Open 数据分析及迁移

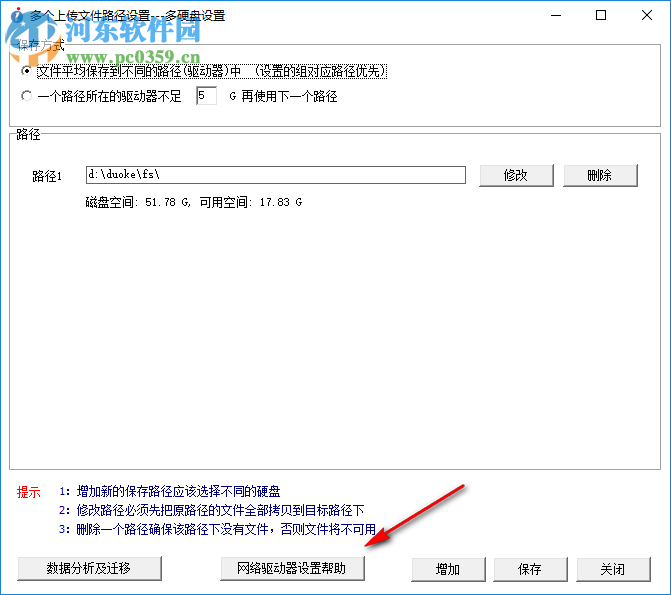coord(89,568)
